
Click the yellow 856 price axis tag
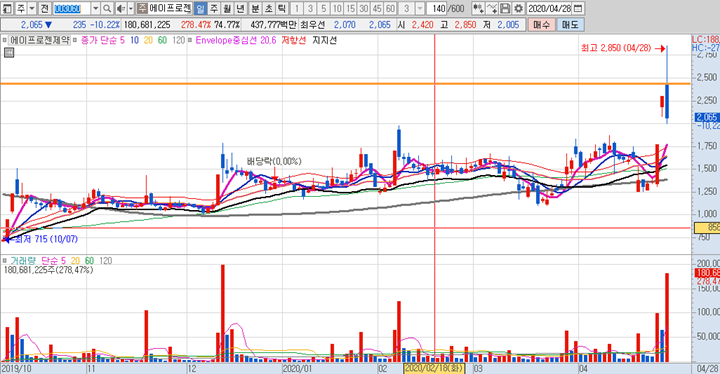pos(707,227)
